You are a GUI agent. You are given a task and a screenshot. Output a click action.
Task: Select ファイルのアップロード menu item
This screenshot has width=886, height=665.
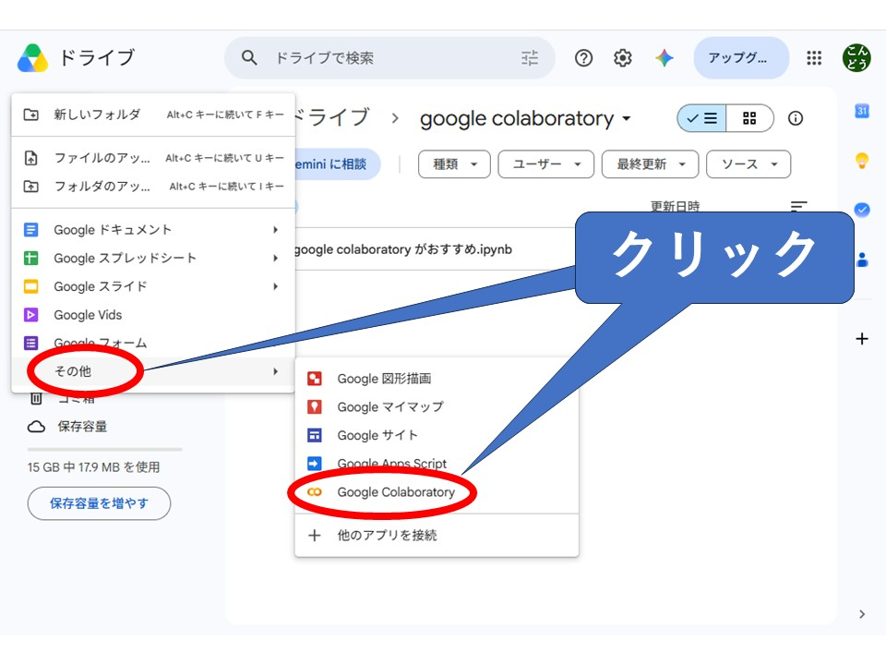(x=153, y=158)
